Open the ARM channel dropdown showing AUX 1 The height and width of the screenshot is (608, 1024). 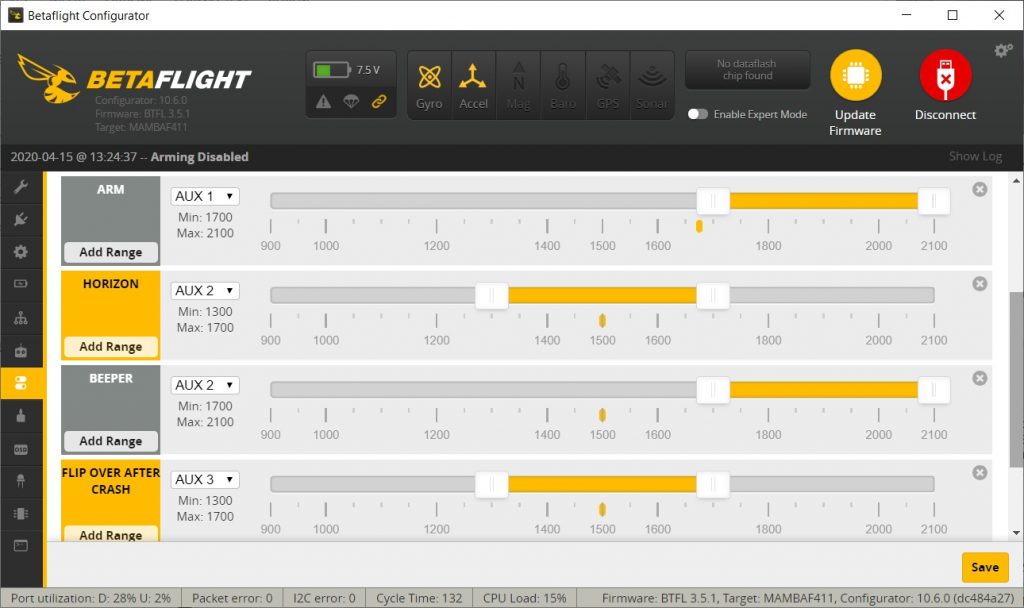click(x=205, y=196)
